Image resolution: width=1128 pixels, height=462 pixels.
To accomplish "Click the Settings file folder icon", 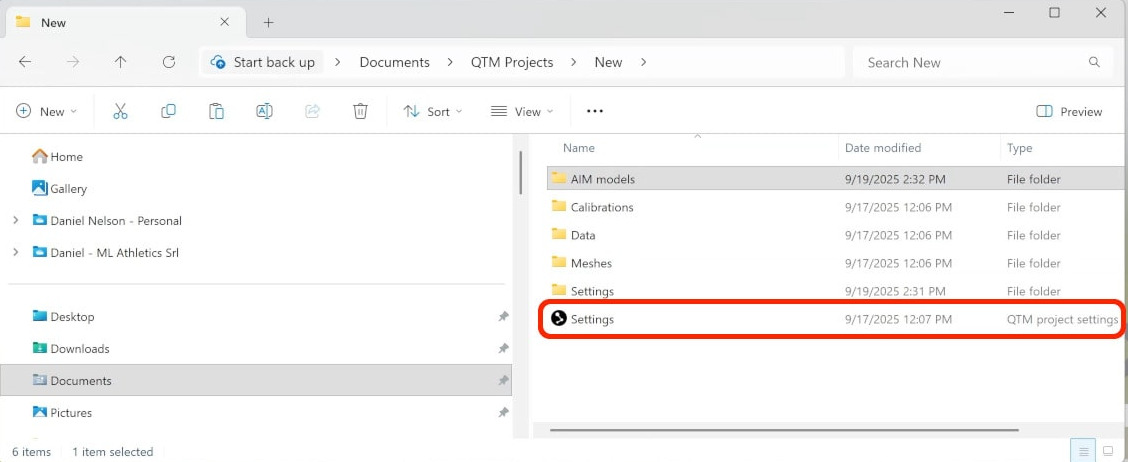I will tap(559, 291).
